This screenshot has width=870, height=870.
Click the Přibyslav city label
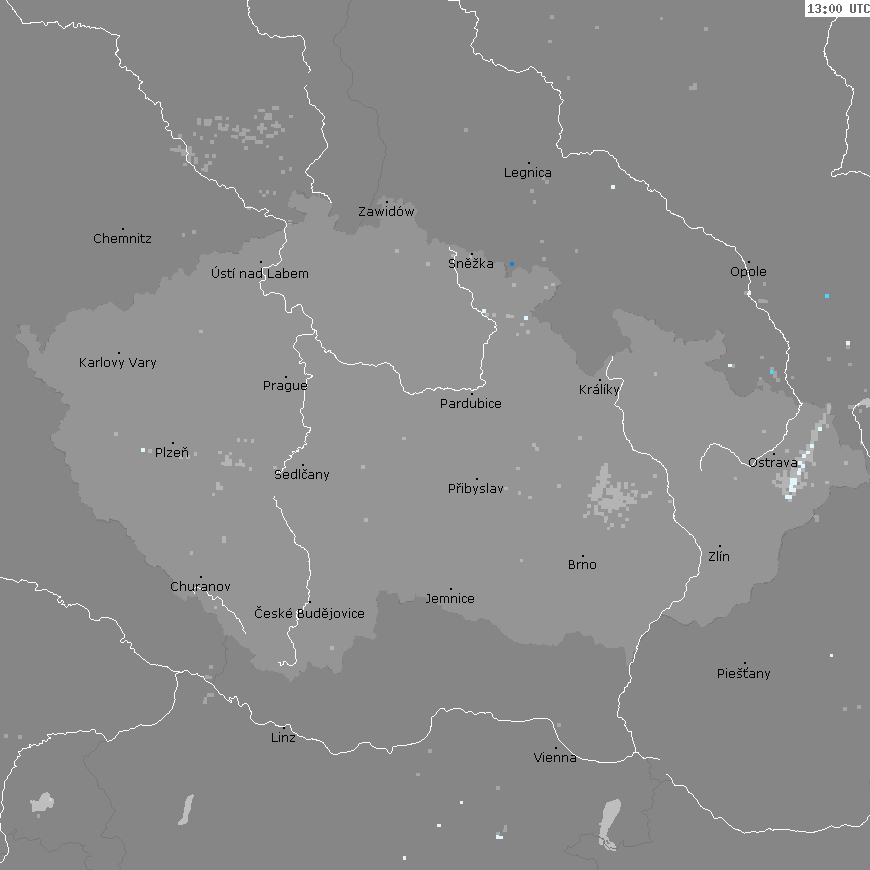[476, 489]
